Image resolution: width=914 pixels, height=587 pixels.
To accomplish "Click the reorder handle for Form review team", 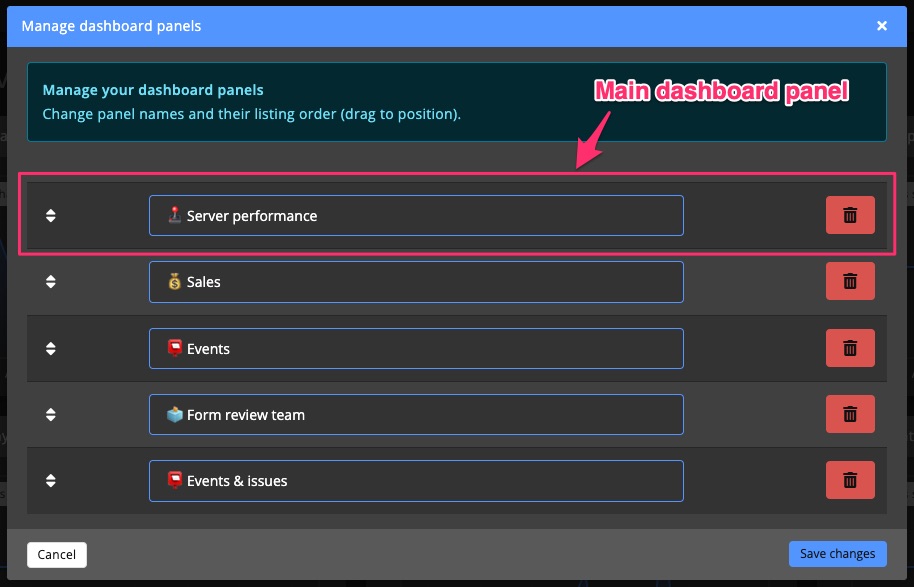I will [51, 414].
